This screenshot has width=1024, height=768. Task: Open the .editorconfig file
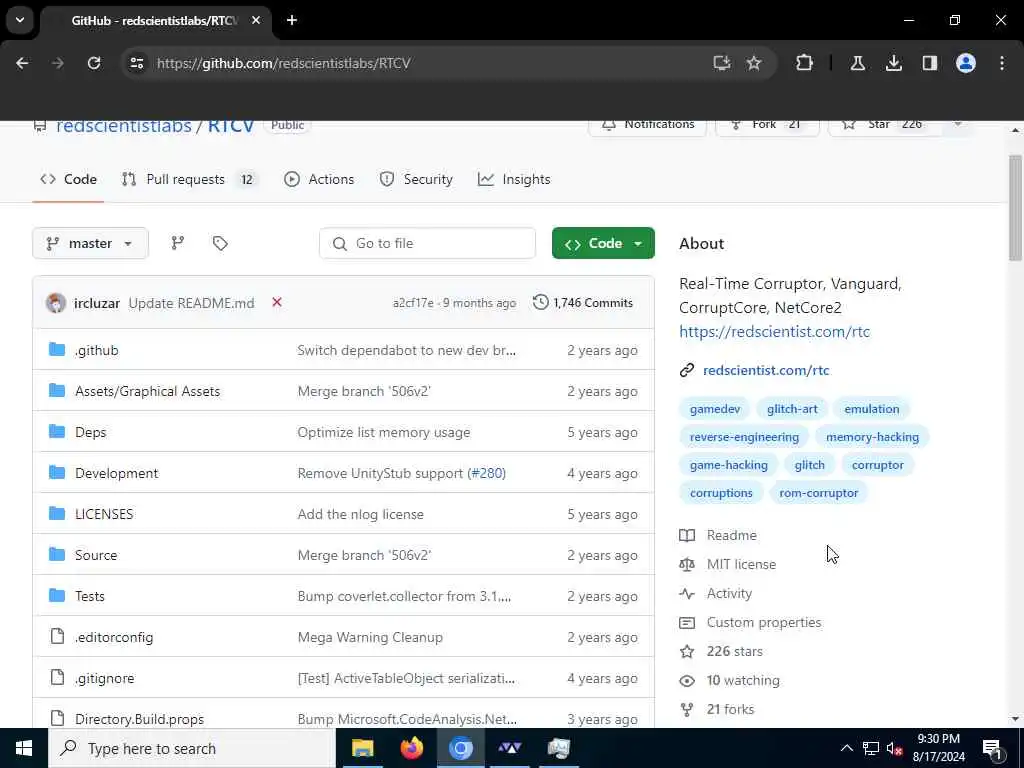point(114,637)
